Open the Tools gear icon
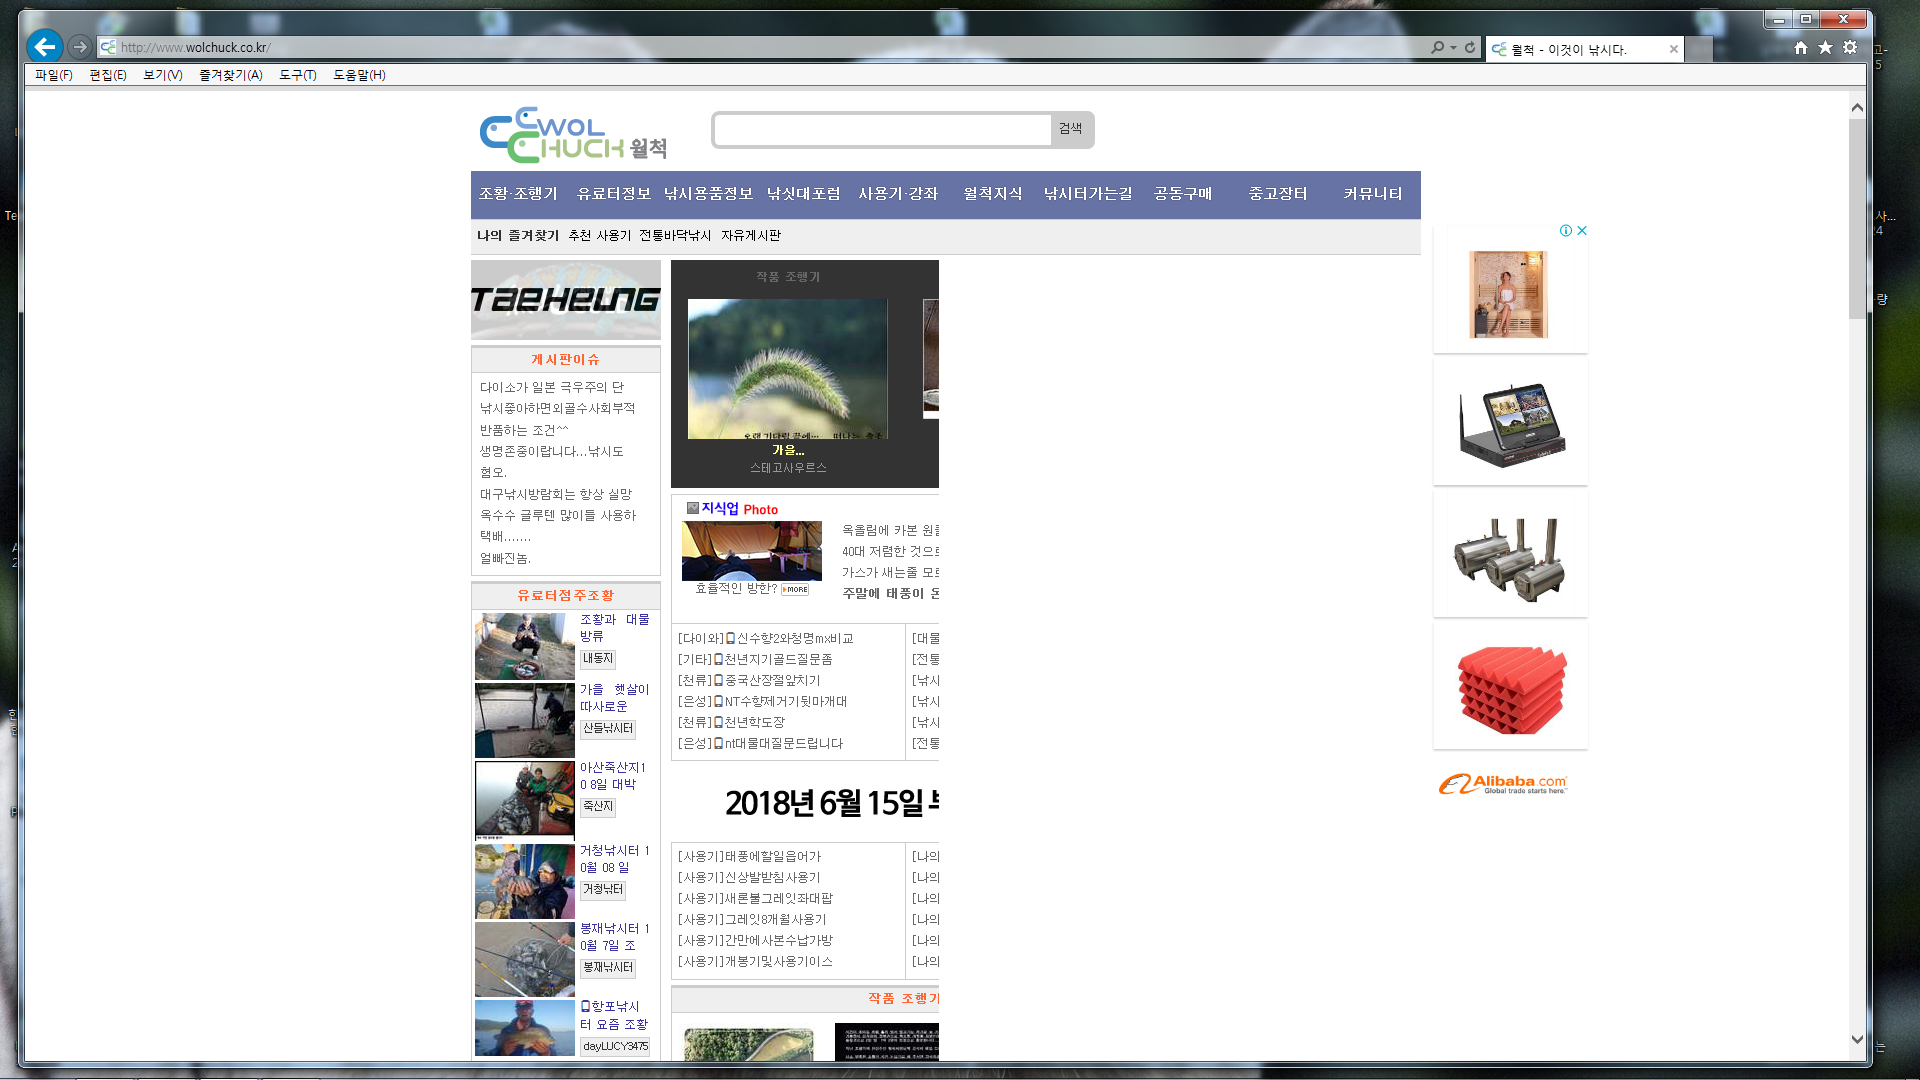Screen dimensions: 1920x1080 (x=1850, y=47)
